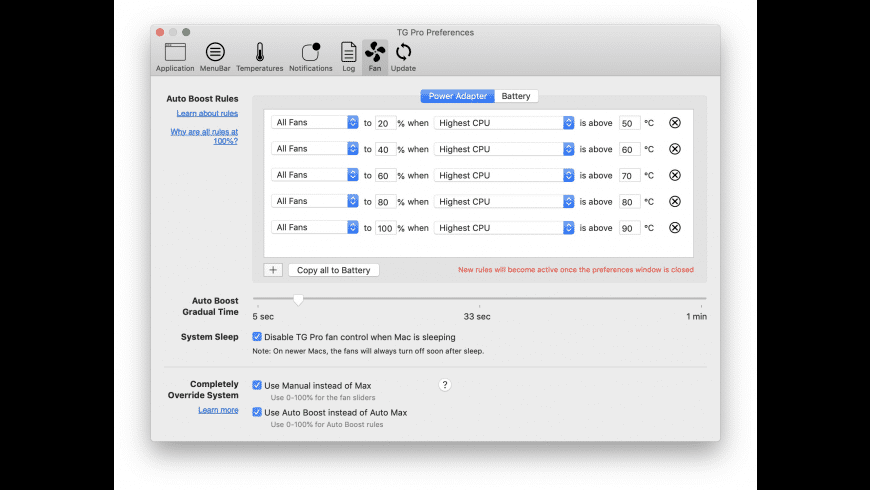Uncheck Use Manual instead of Max
This screenshot has width=870, height=490.
[x=258, y=385]
